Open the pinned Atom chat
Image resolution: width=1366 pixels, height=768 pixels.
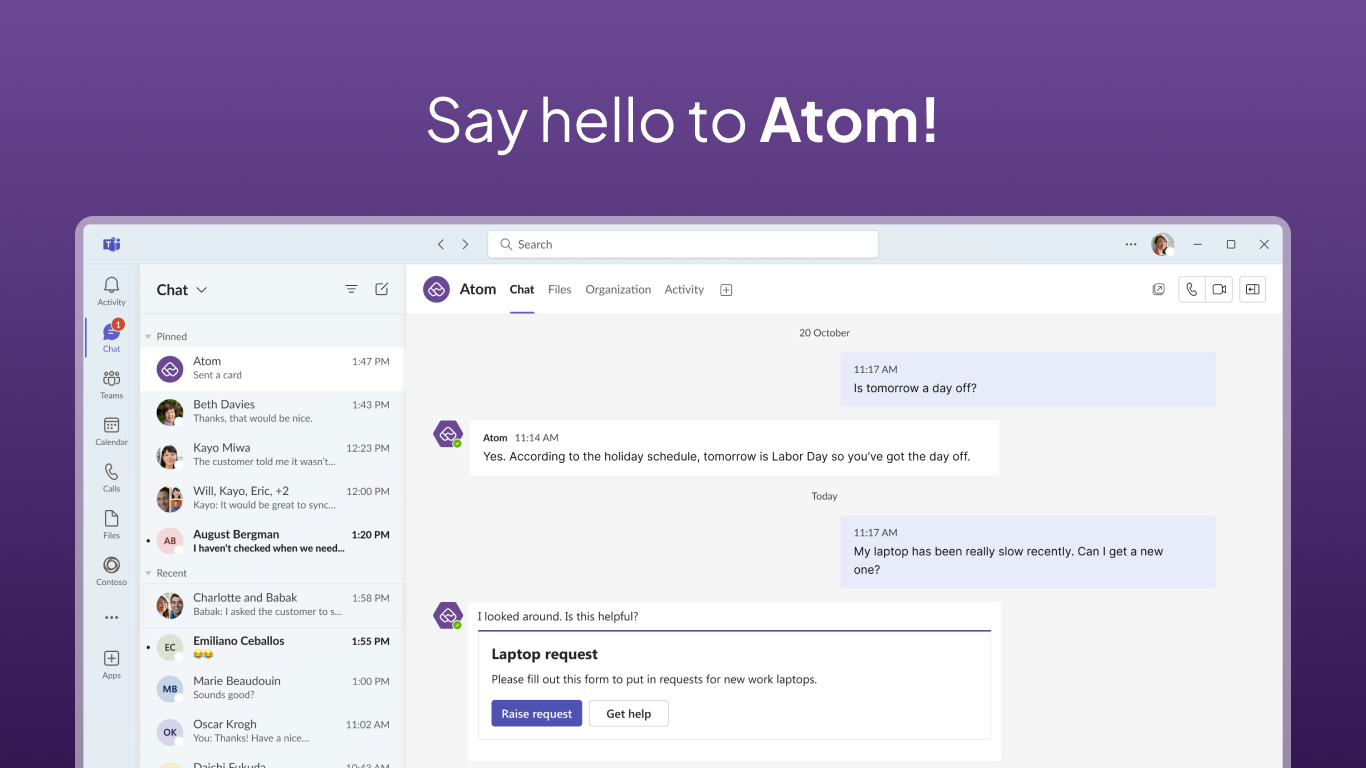[x=272, y=368]
